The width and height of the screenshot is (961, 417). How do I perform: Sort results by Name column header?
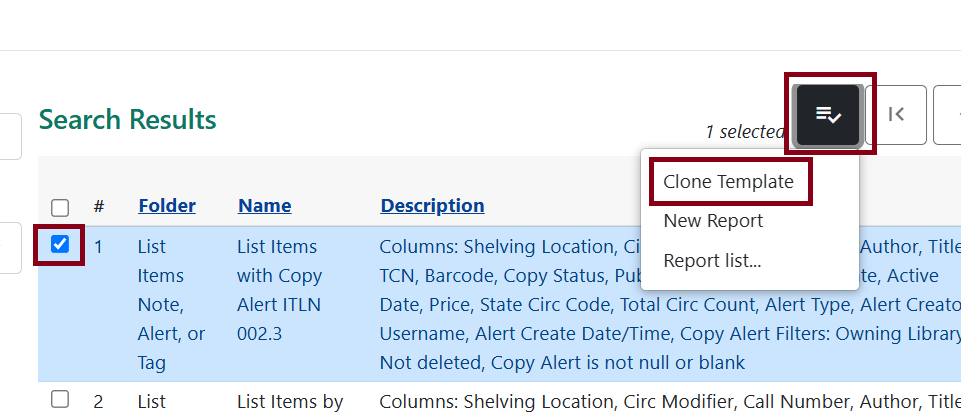[x=265, y=206]
